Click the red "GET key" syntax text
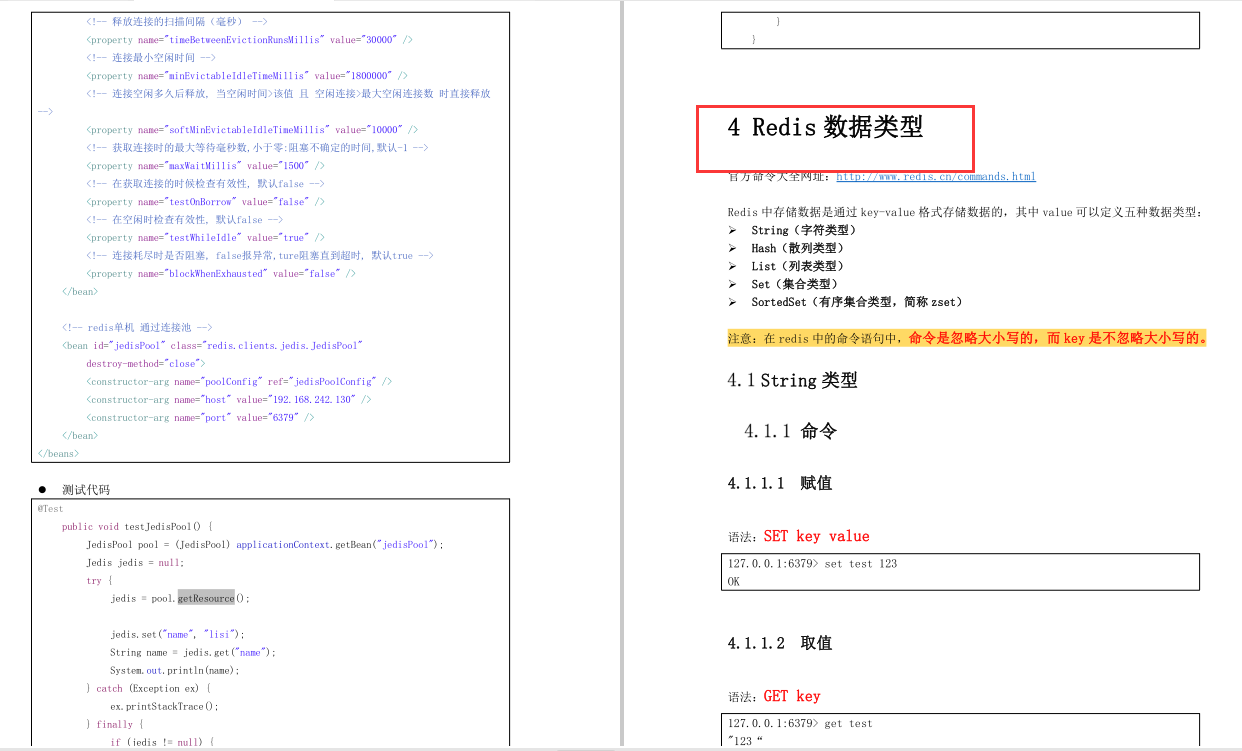The height and width of the screenshot is (751, 1242). pyautogui.click(x=792, y=696)
